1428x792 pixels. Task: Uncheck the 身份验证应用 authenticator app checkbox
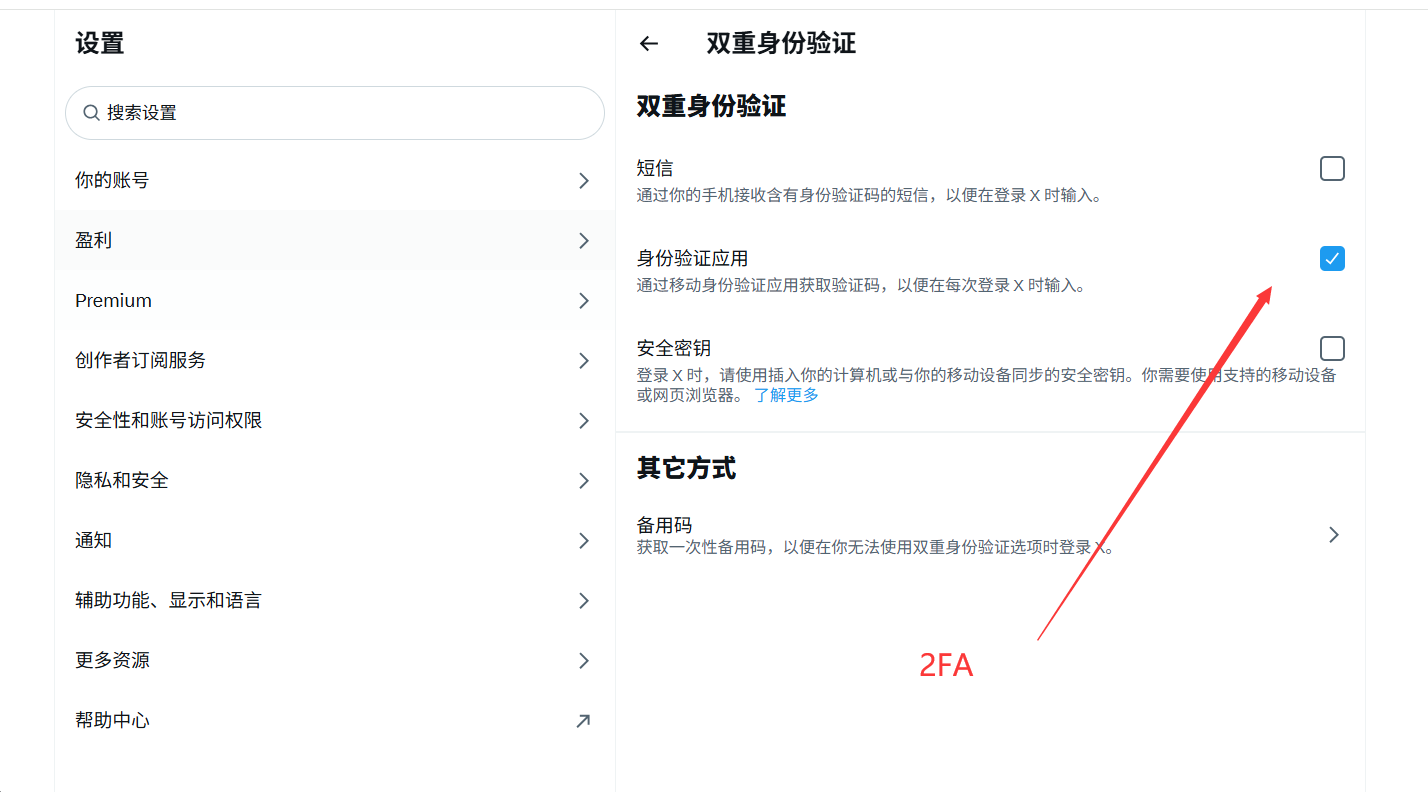[x=1332, y=258]
